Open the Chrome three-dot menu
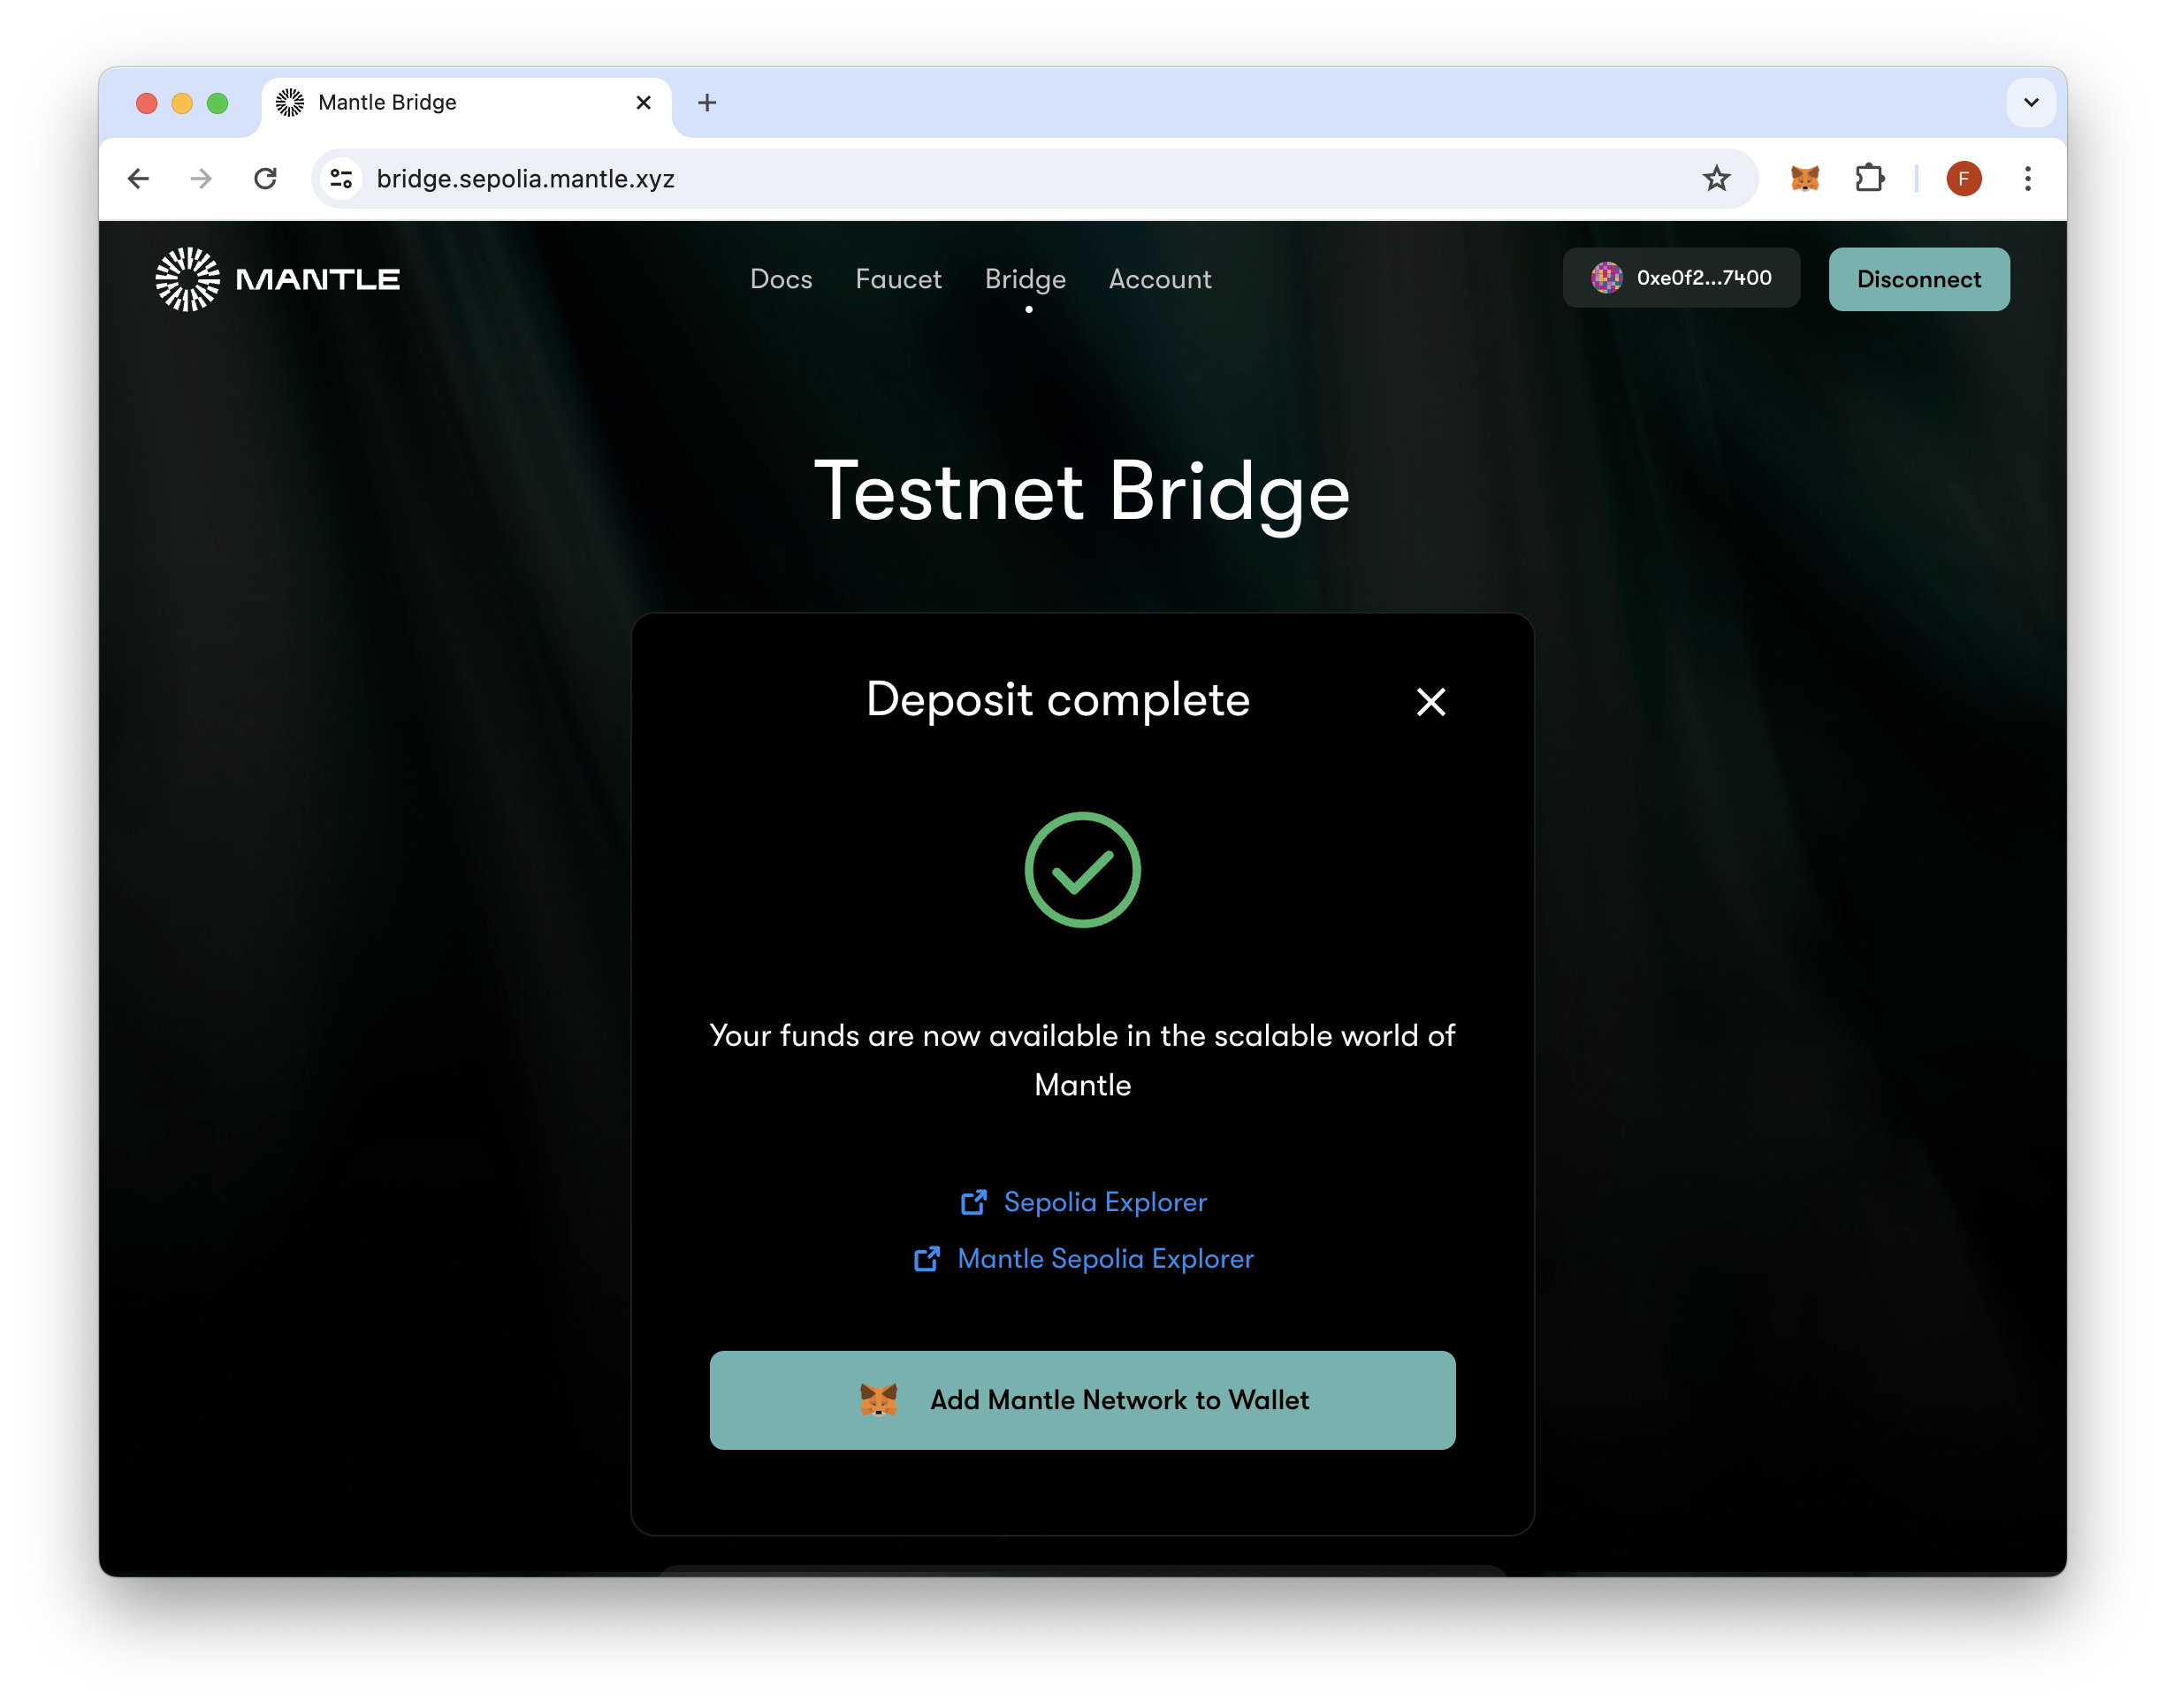 coord(2027,179)
